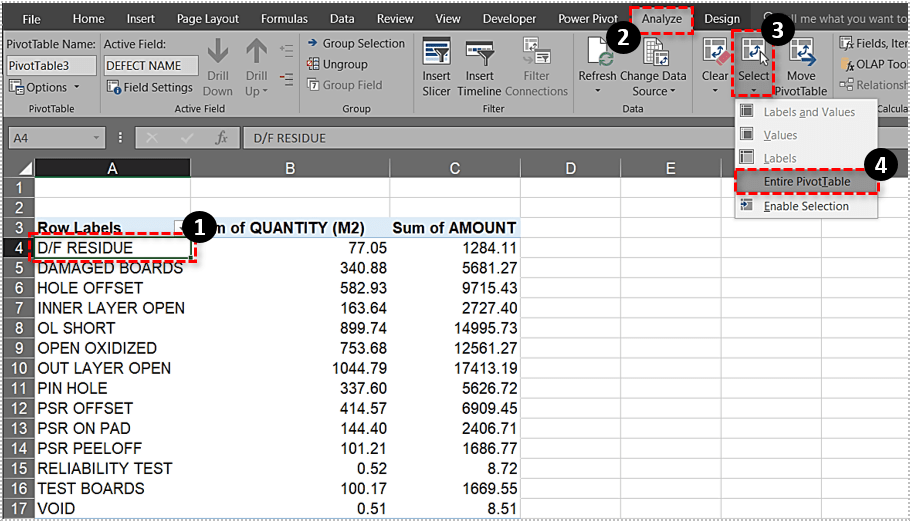Open the Row Labels filter dropdown
This screenshot has height=521, width=910.
(x=180, y=228)
